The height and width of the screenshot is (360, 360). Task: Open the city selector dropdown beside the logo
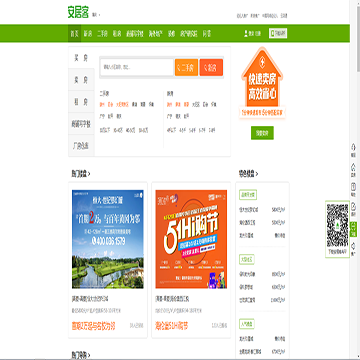(x=96, y=15)
